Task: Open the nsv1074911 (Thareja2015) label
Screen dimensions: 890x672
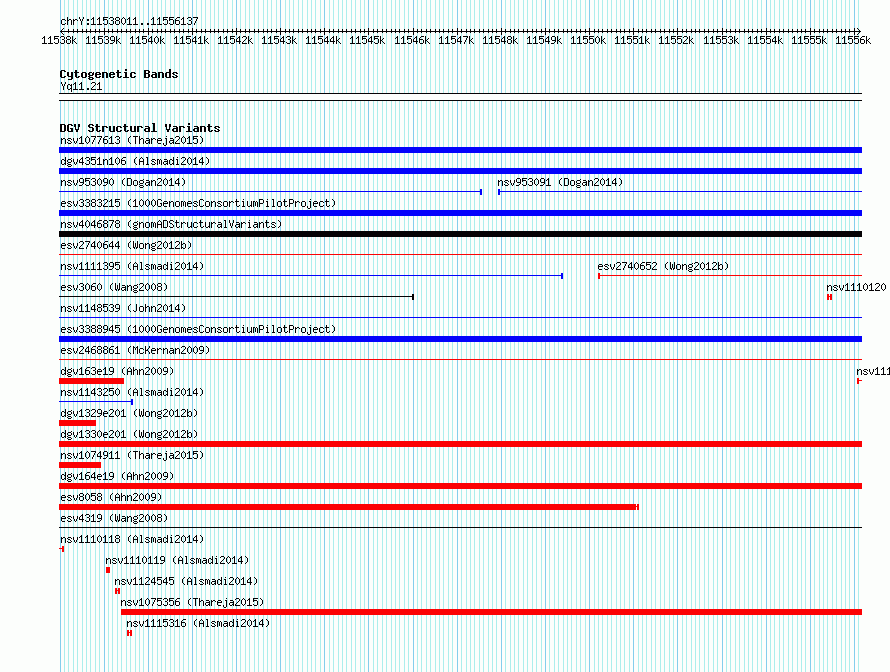Action: (x=132, y=455)
